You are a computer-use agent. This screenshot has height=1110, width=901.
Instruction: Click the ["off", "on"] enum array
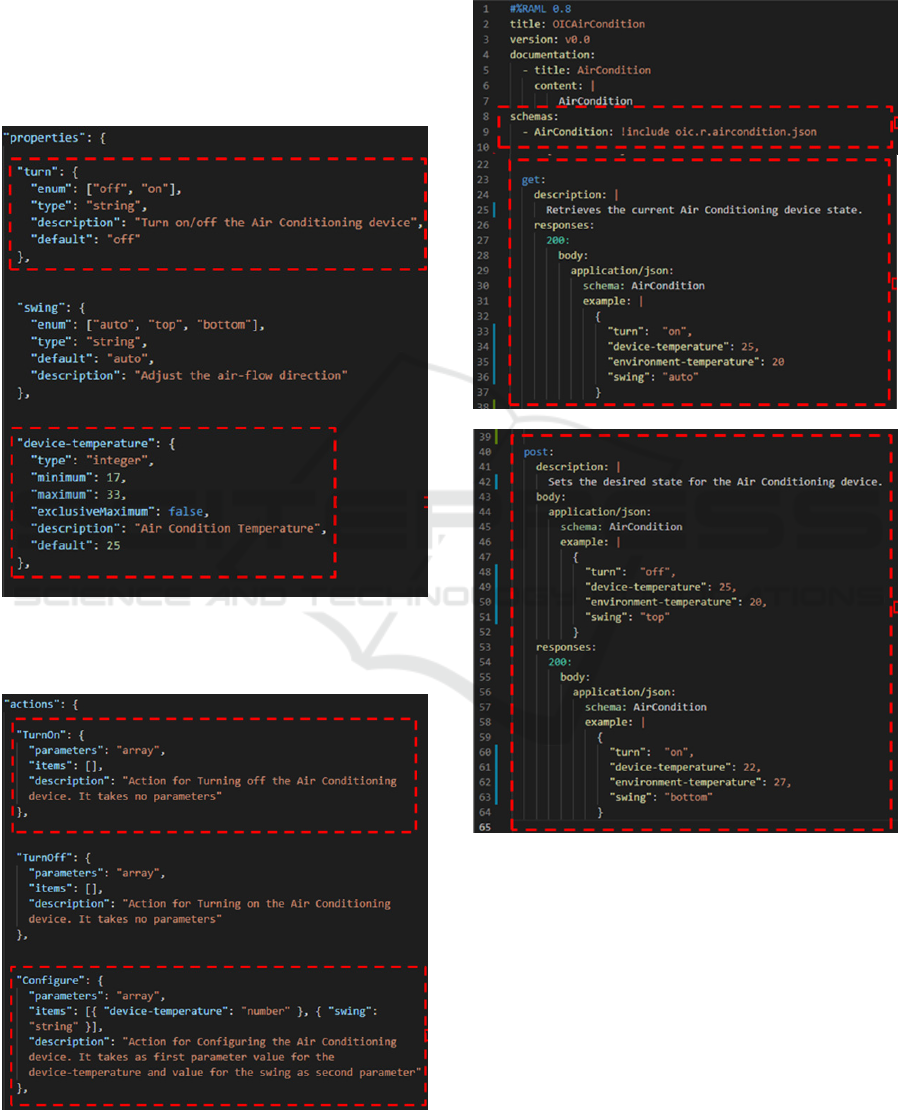pyautogui.click(x=133, y=188)
